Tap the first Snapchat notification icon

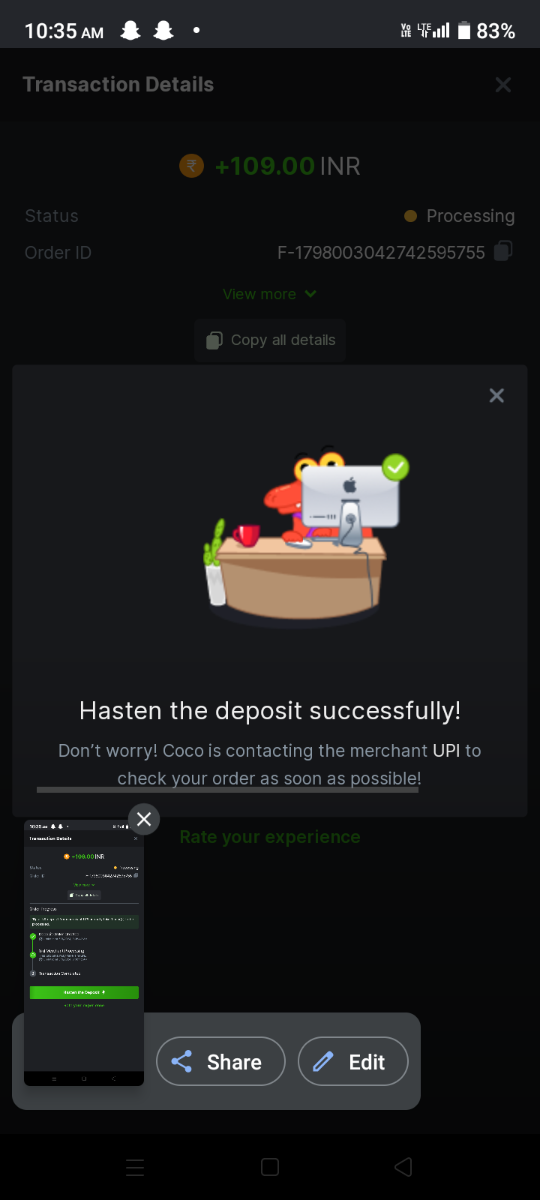(130, 31)
